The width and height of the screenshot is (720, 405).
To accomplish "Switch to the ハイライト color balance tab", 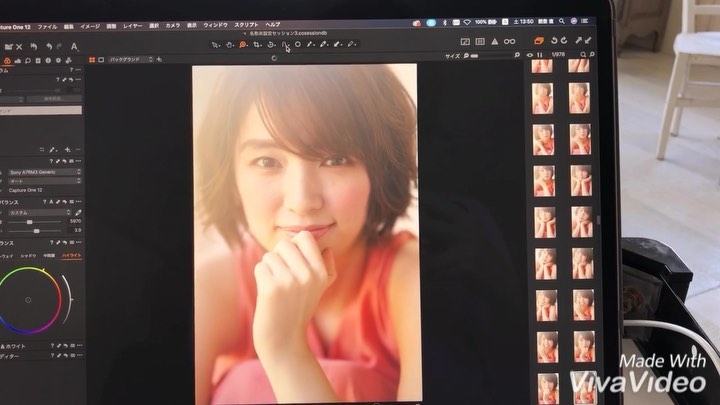I will coord(69,255).
